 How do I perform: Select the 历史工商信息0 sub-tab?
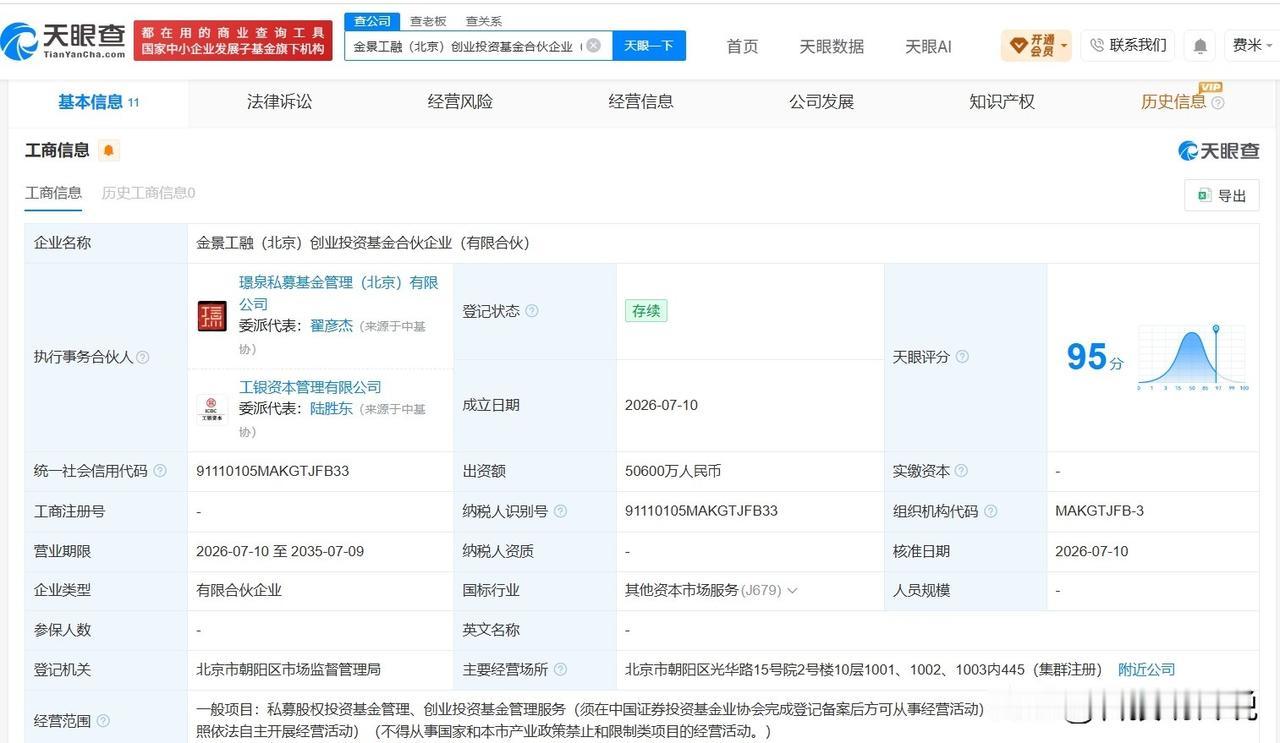pos(148,193)
